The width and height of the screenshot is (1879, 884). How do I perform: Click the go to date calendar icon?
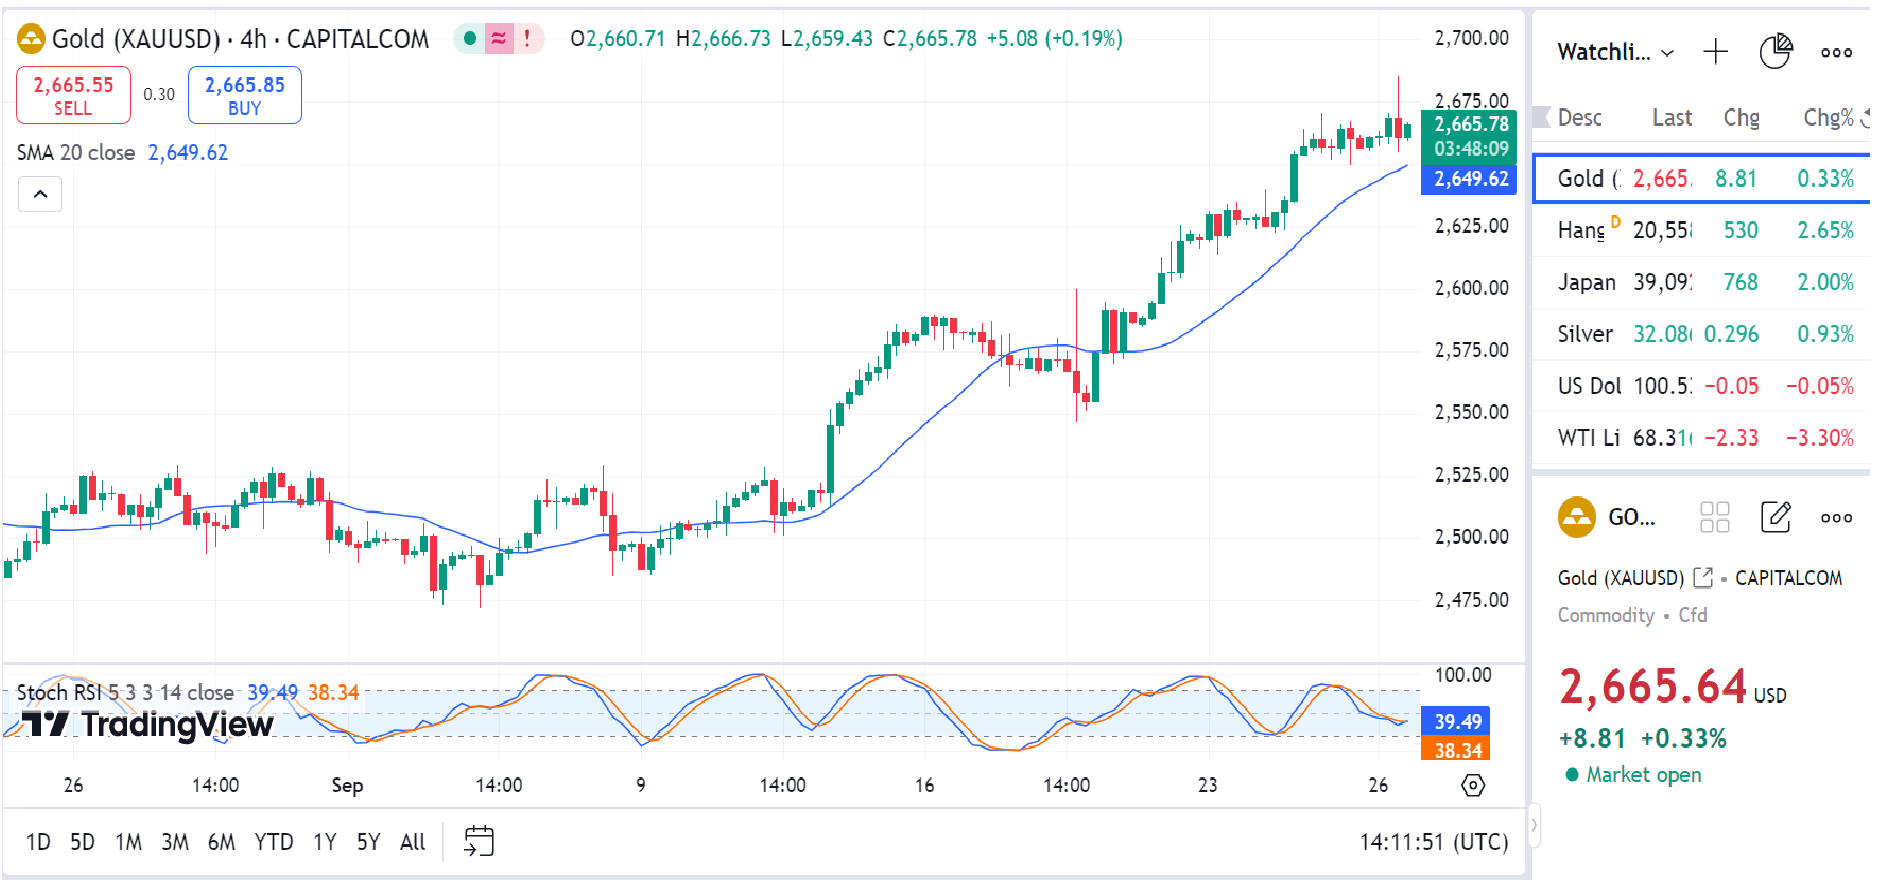pyautogui.click(x=479, y=841)
